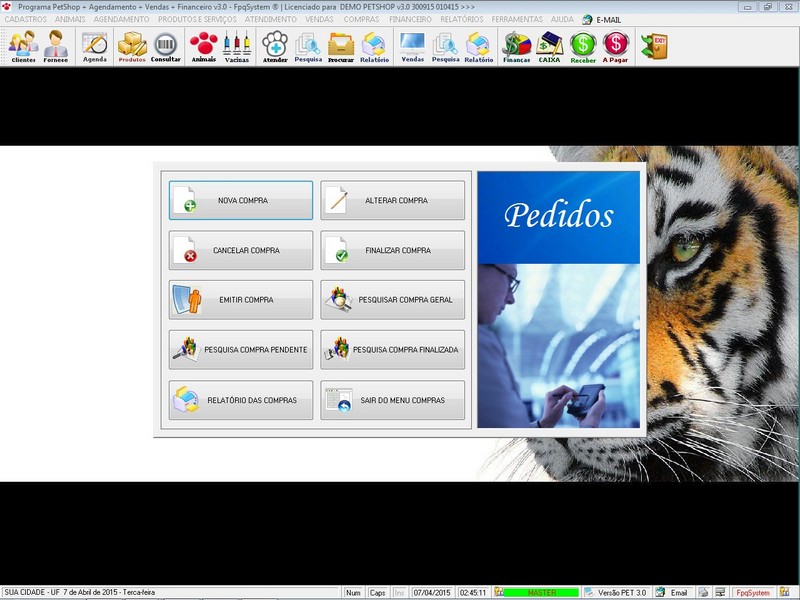Click the E-MAIL icon in menu bar
This screenshot has width=800, height=600.
pos(587,19)
